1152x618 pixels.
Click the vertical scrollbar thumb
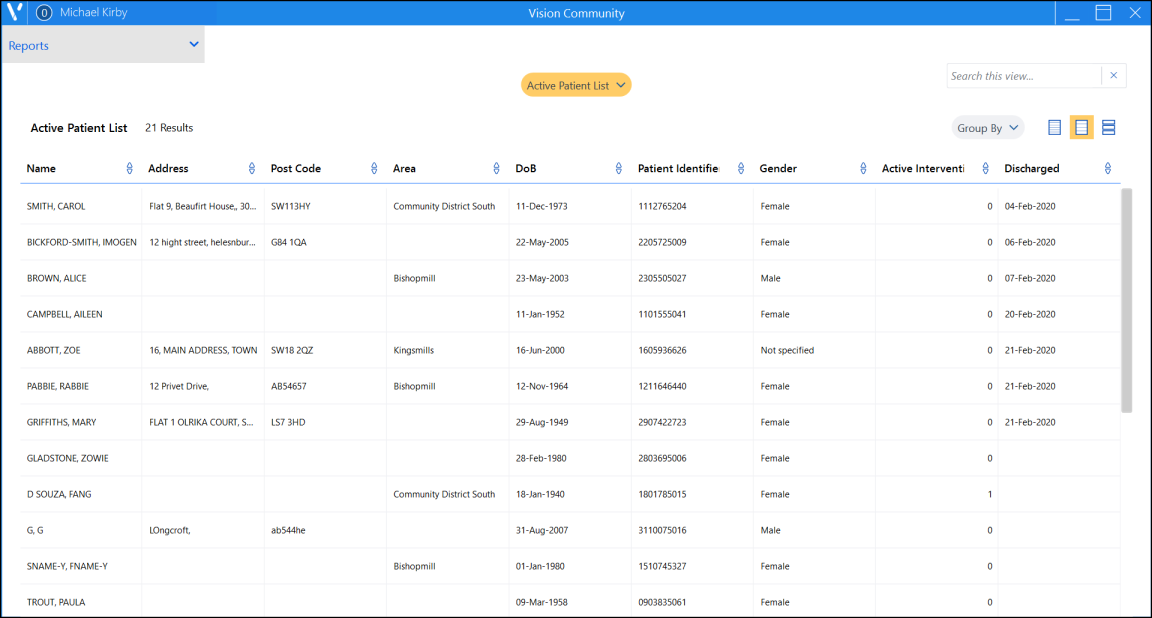click(x=1126, y=301)
